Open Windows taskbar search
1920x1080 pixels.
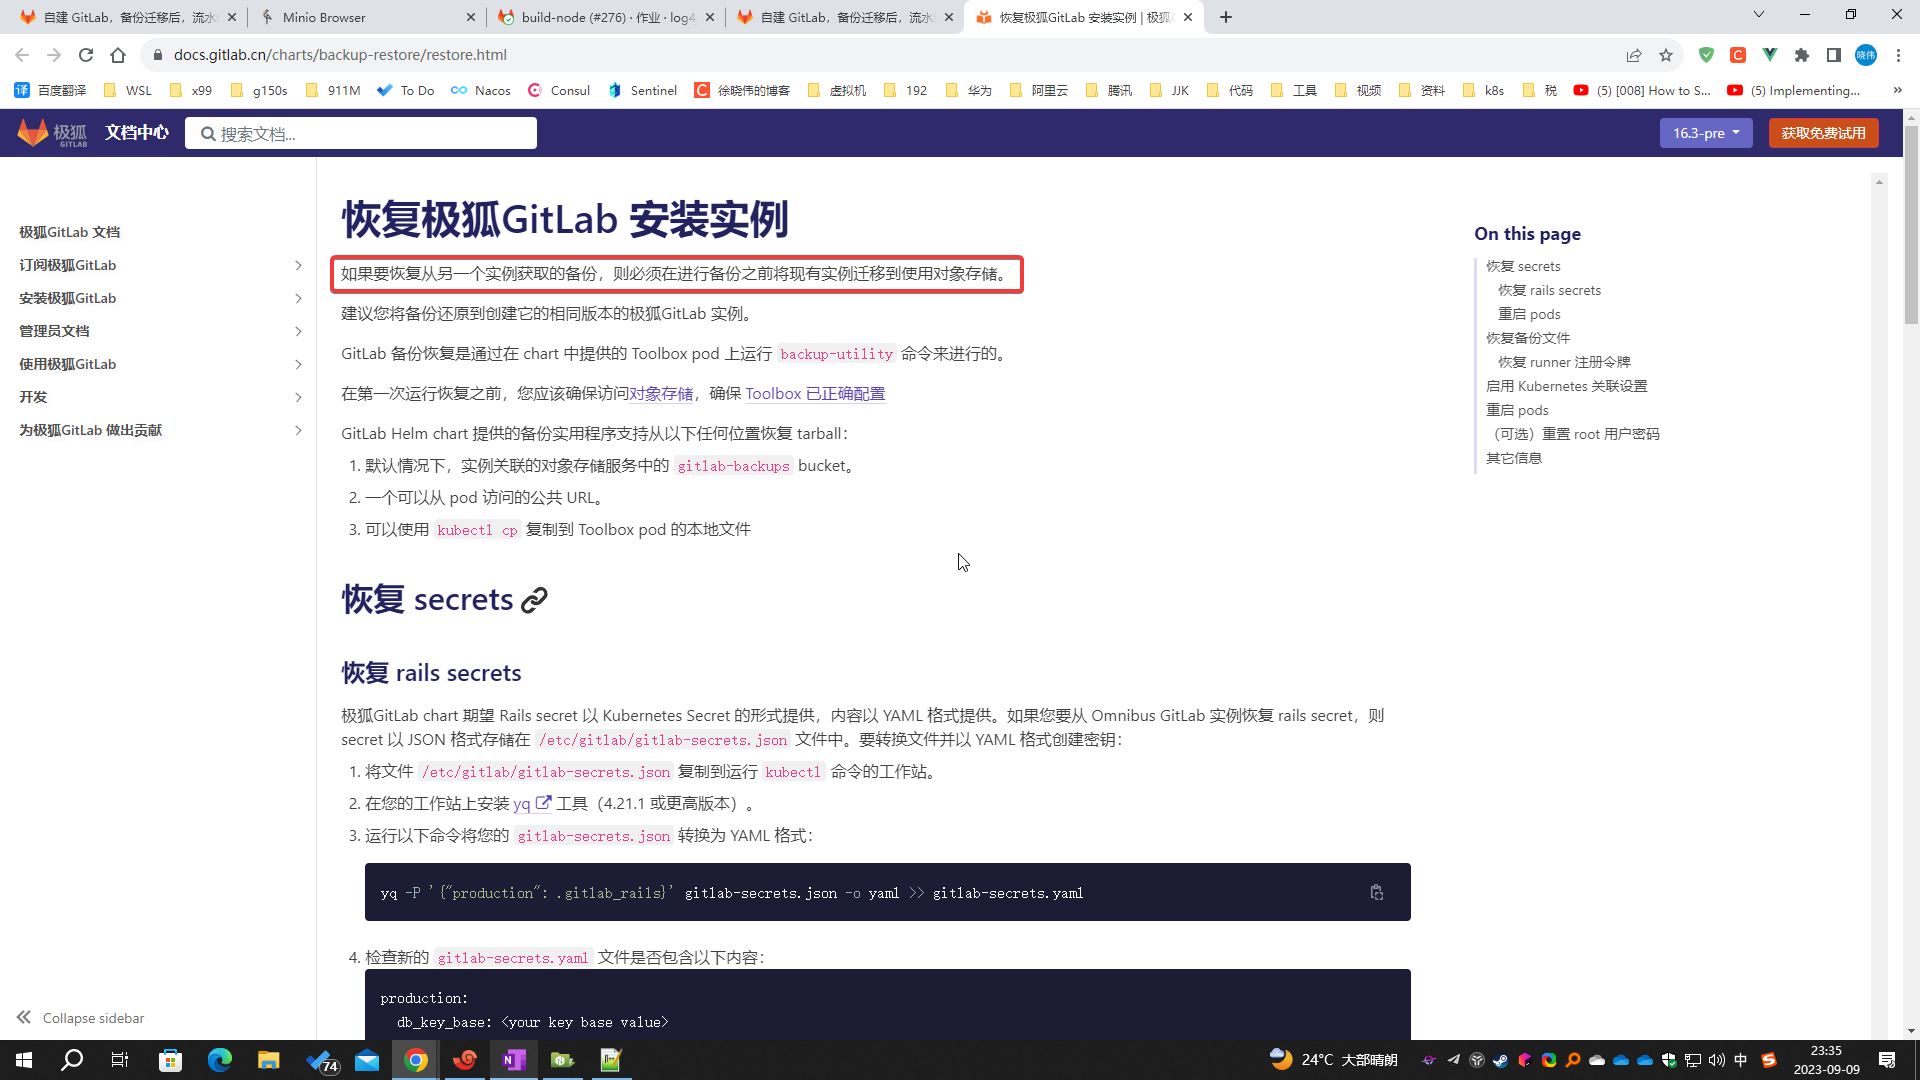point(72,1060)
